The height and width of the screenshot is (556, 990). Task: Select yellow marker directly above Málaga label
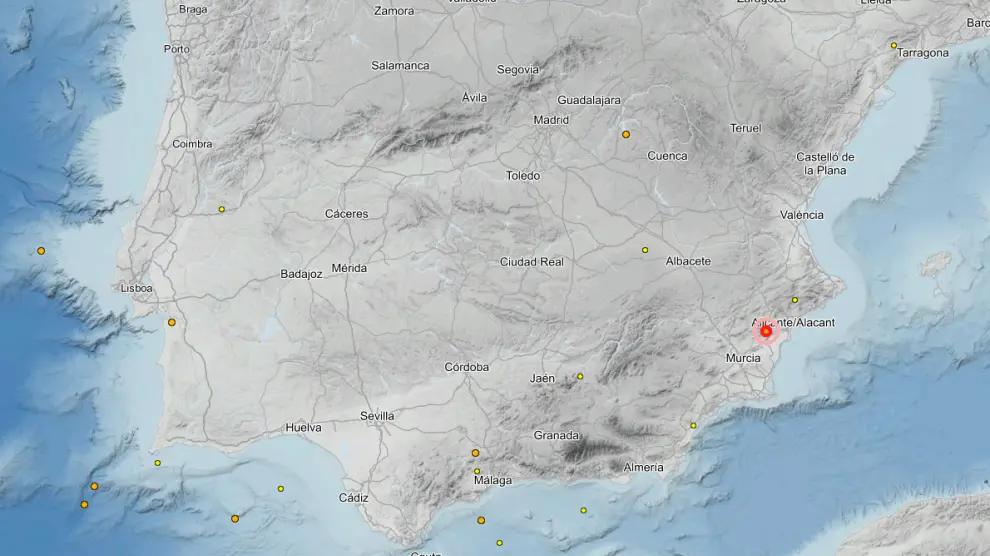(477, 471)
